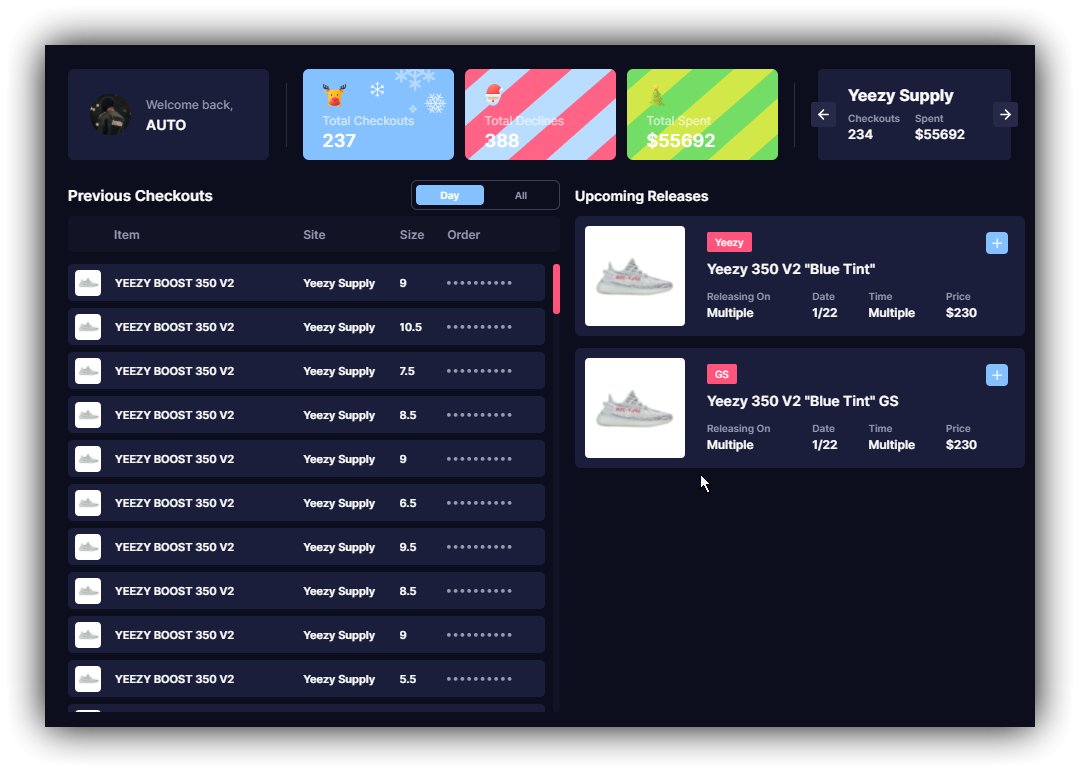
Task: Open the Total Declines 388 card
Action: 541,114
